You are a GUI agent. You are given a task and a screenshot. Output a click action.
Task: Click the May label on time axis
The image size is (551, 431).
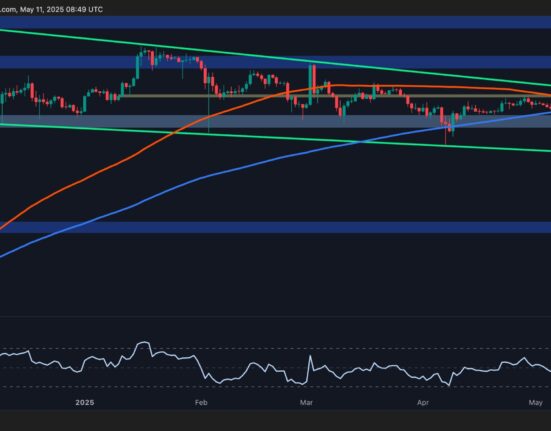pos(535,403)
